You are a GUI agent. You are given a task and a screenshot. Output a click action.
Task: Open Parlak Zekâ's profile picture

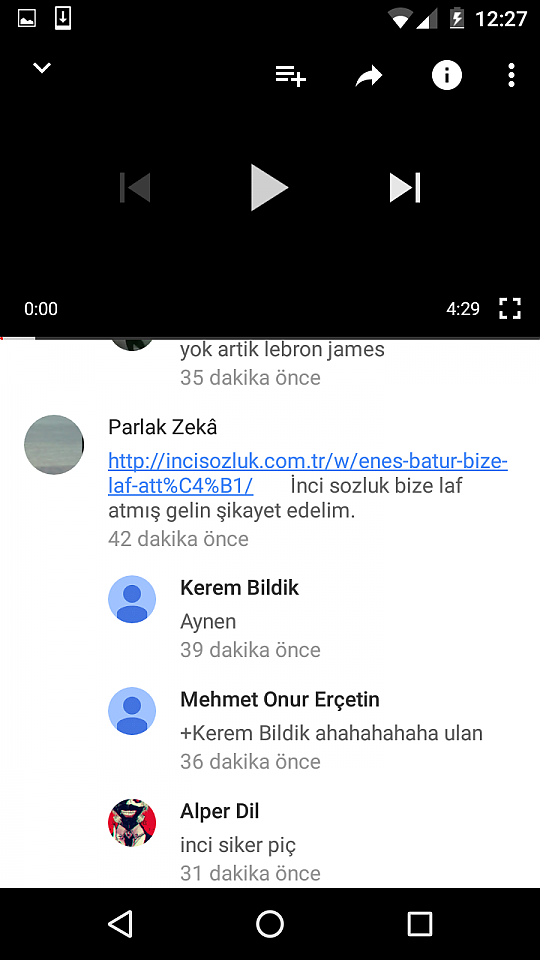pos(54,444)
